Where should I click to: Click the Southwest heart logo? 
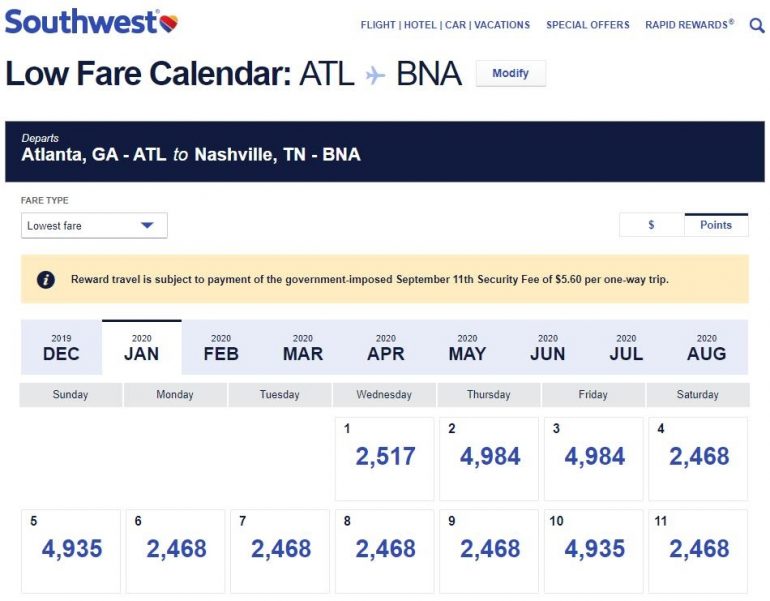(x=168, y=23)
